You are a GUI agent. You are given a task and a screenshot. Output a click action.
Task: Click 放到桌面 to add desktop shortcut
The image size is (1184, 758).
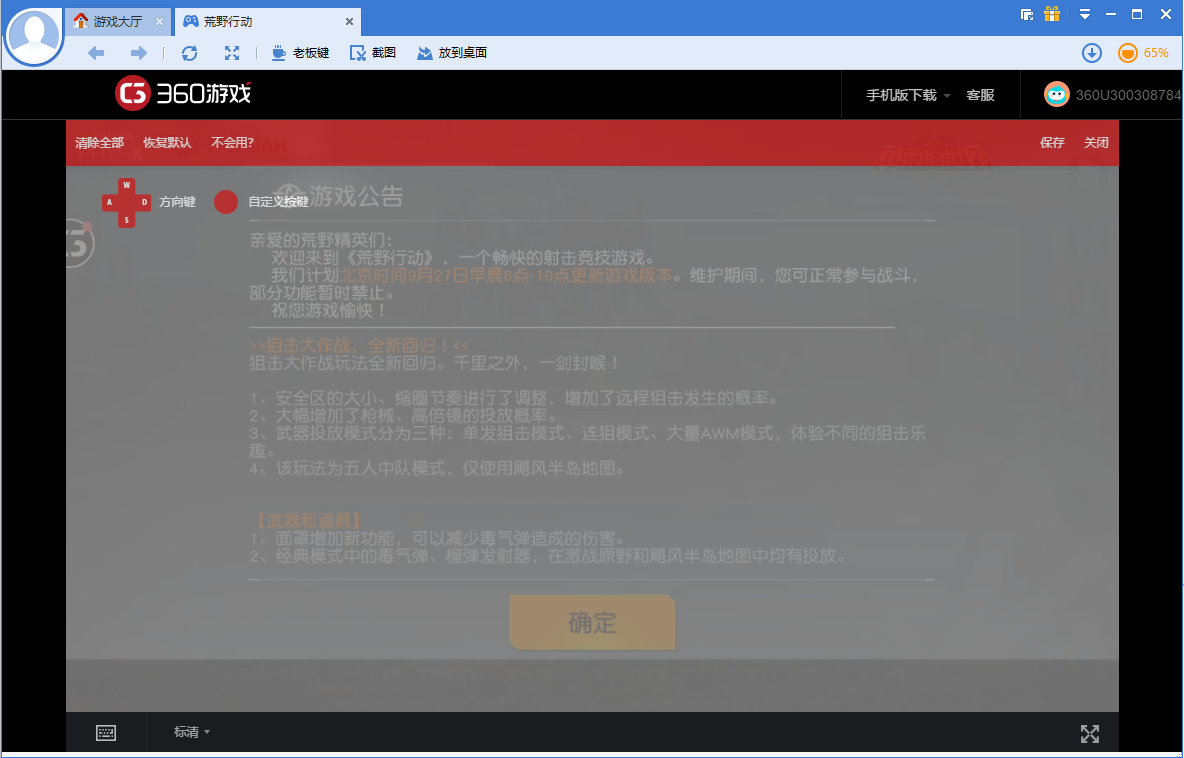pyautogui.click(x=452, y=53)
